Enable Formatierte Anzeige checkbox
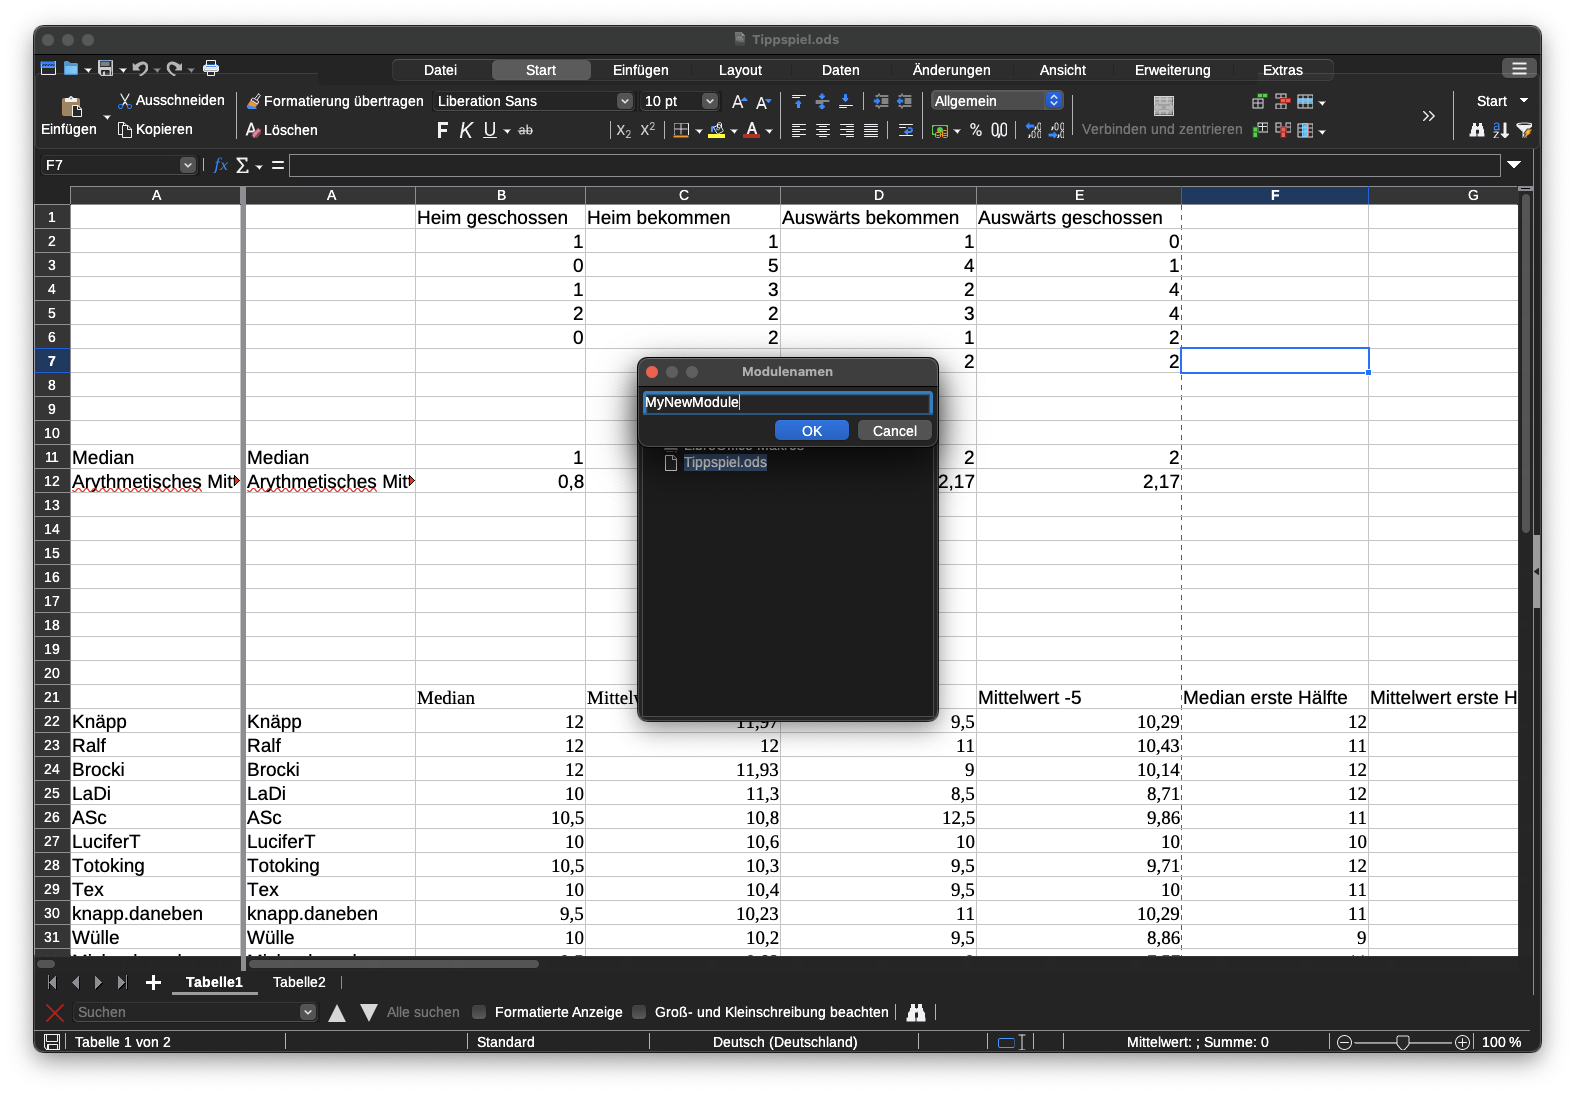 (x=480, y=1012)
